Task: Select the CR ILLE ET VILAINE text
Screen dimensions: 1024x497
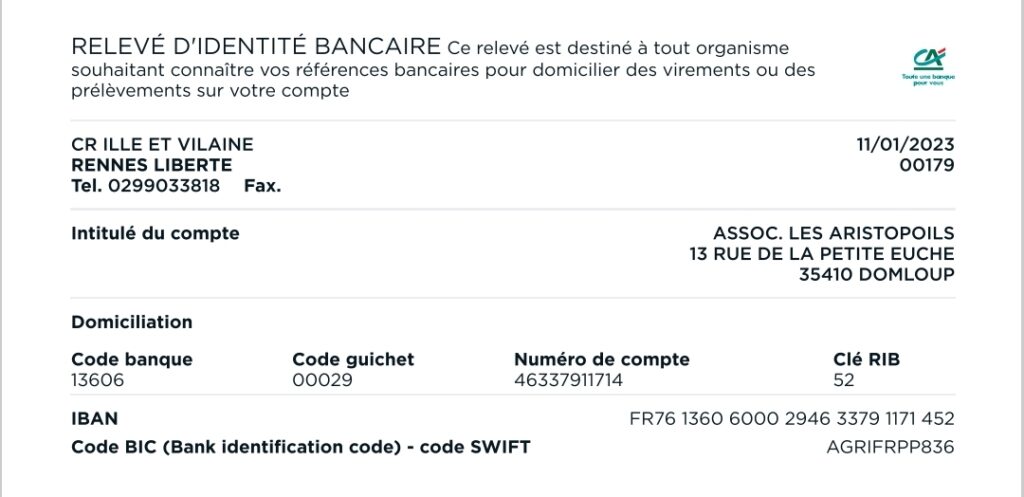Action: click(x=162, y=144)
